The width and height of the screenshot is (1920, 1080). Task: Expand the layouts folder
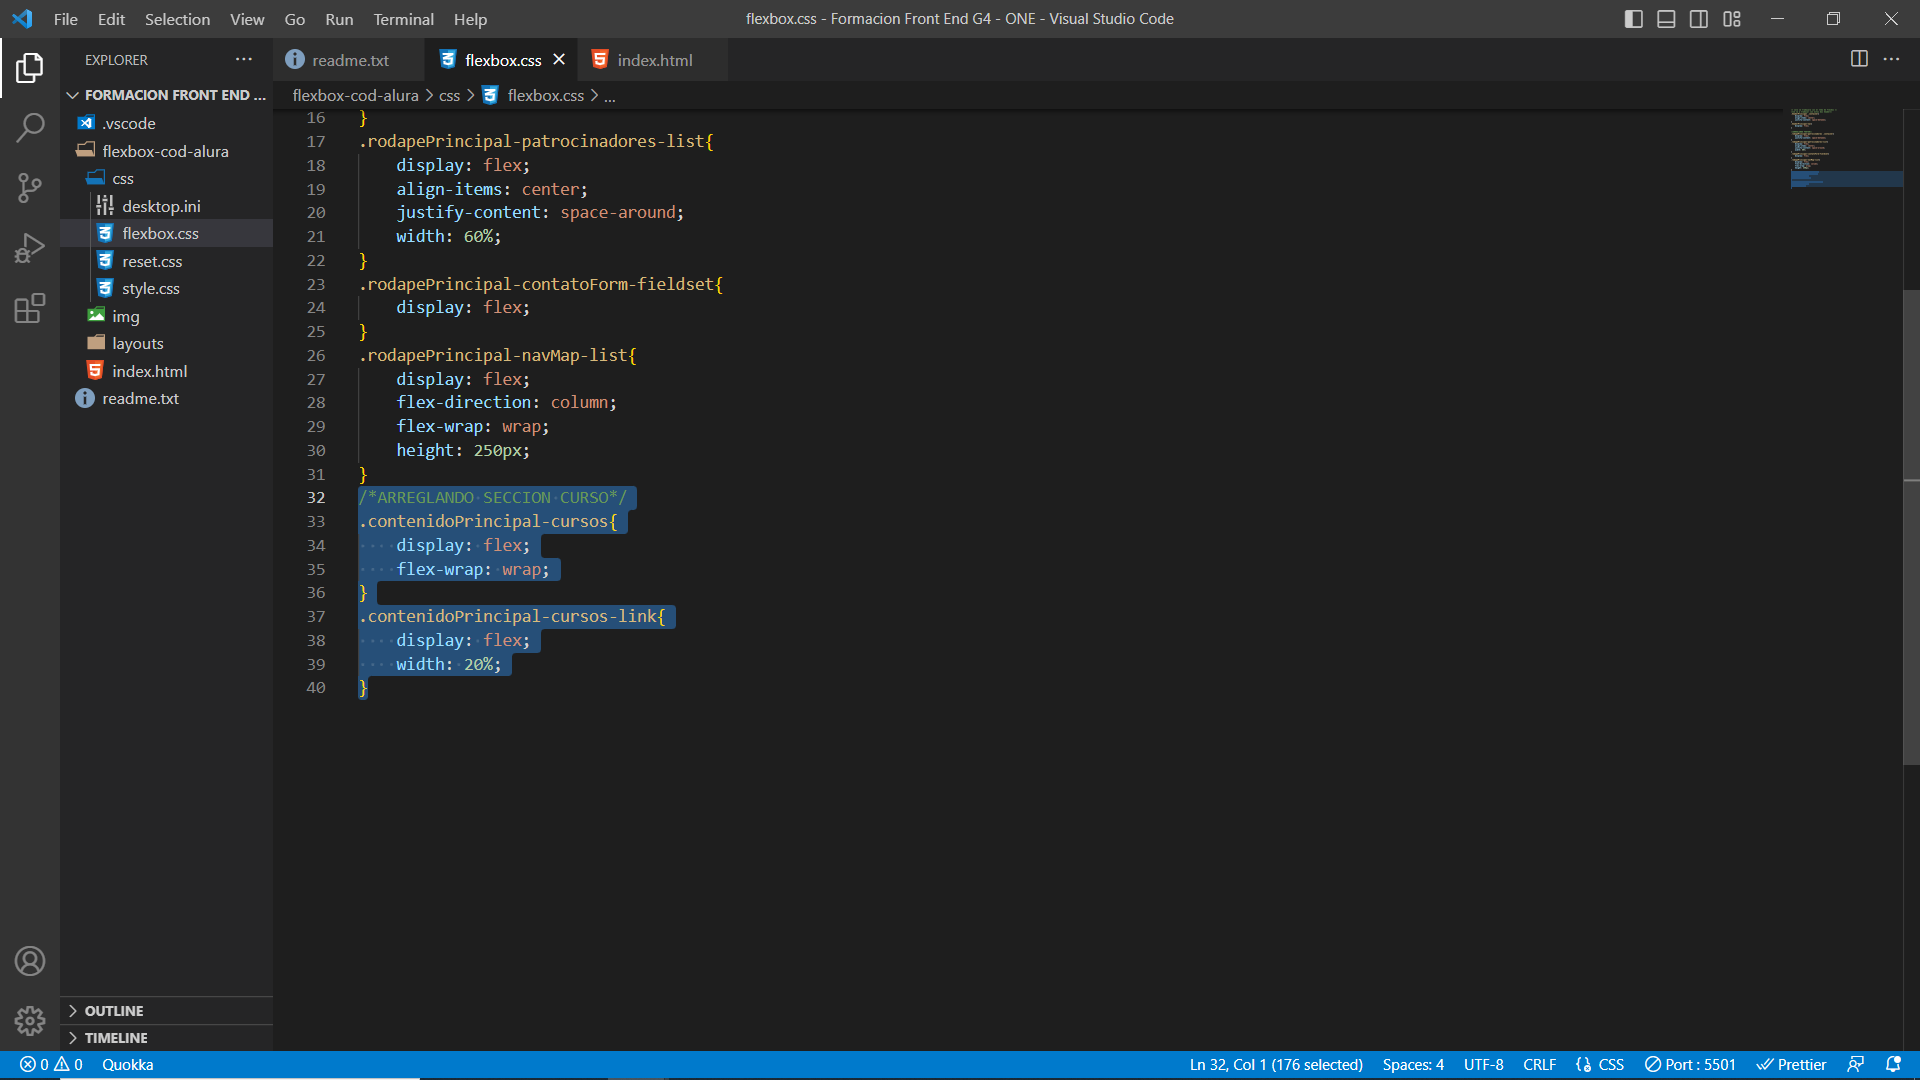[167, 343]
